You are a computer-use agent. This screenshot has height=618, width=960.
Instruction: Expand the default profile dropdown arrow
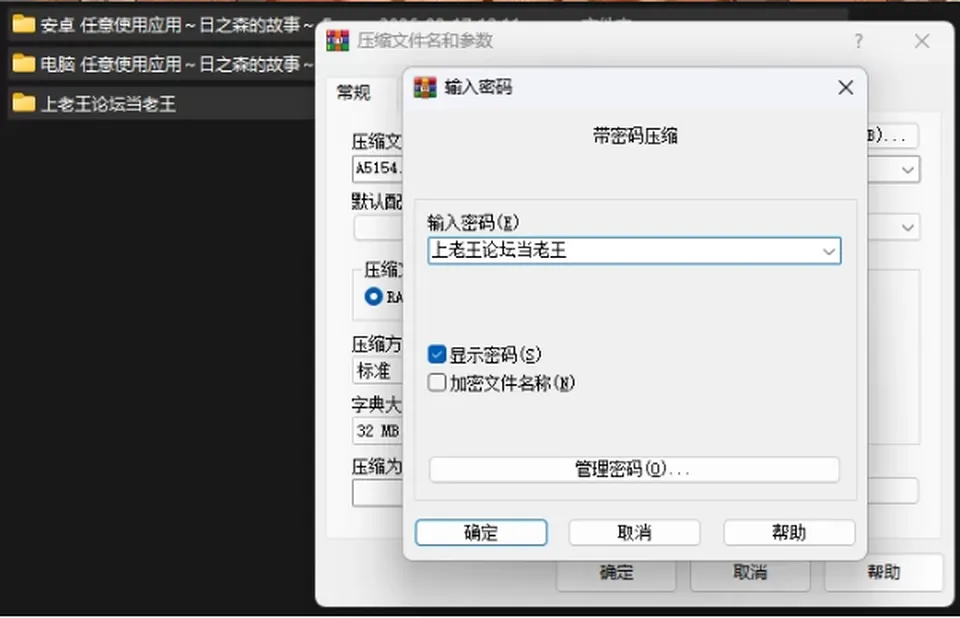pos(907,227)
